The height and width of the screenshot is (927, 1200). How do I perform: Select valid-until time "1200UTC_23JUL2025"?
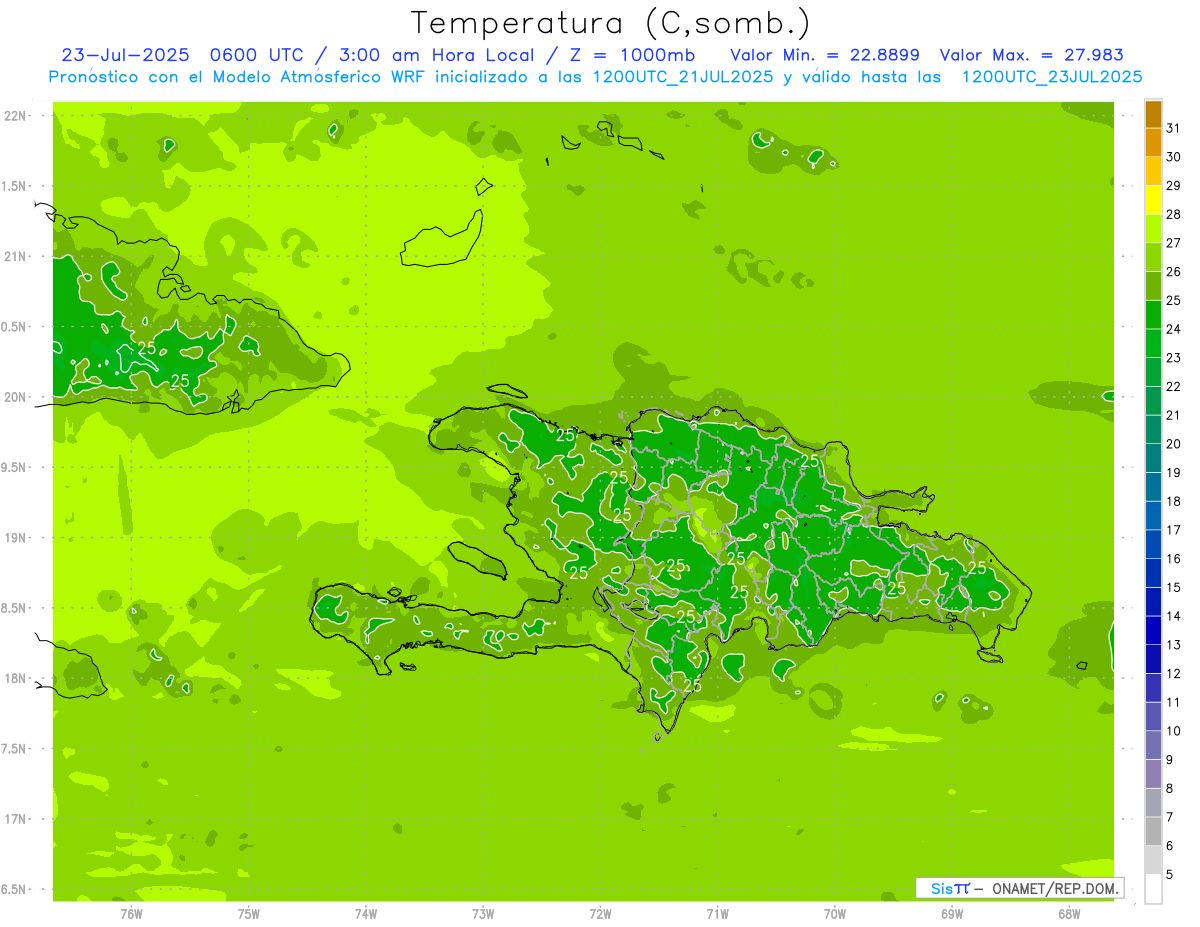click(x=1051, y=76)
